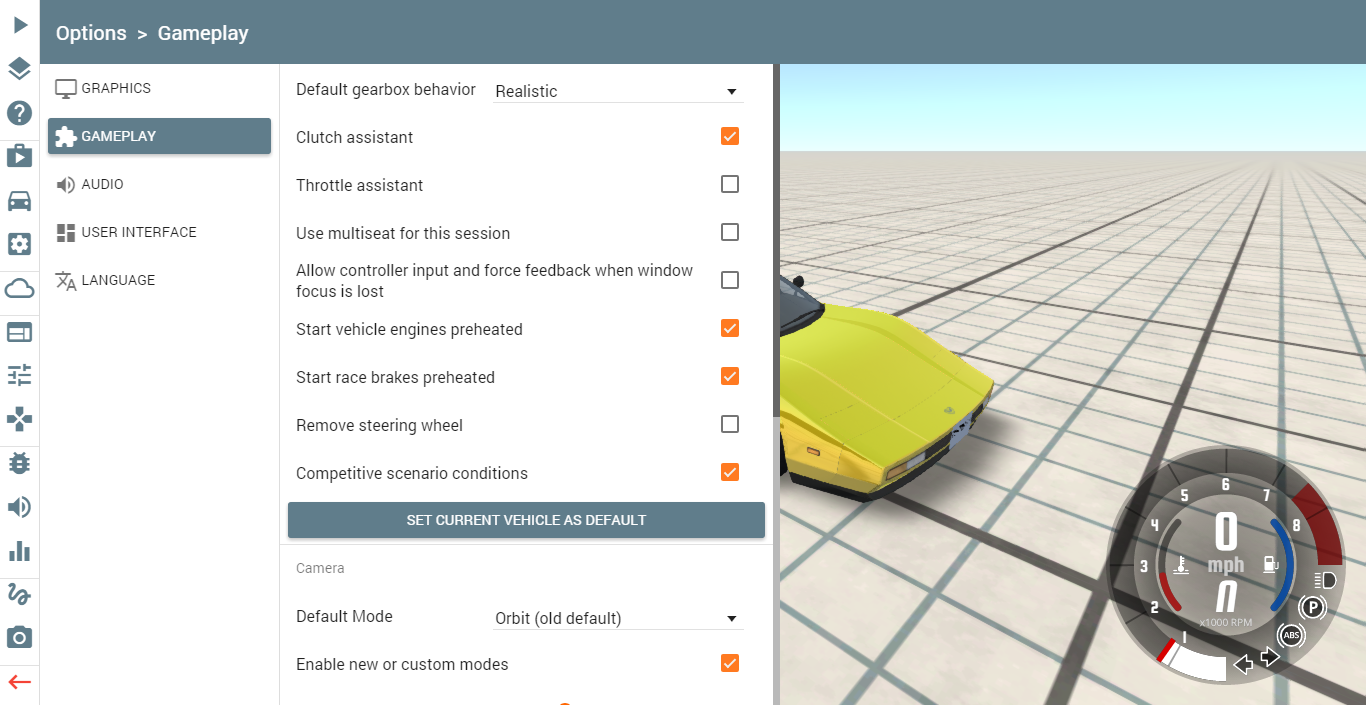Click the Options breadcrumb in the header
The width and height of the screenshot is (1366, 705).
tap(91, 33)
